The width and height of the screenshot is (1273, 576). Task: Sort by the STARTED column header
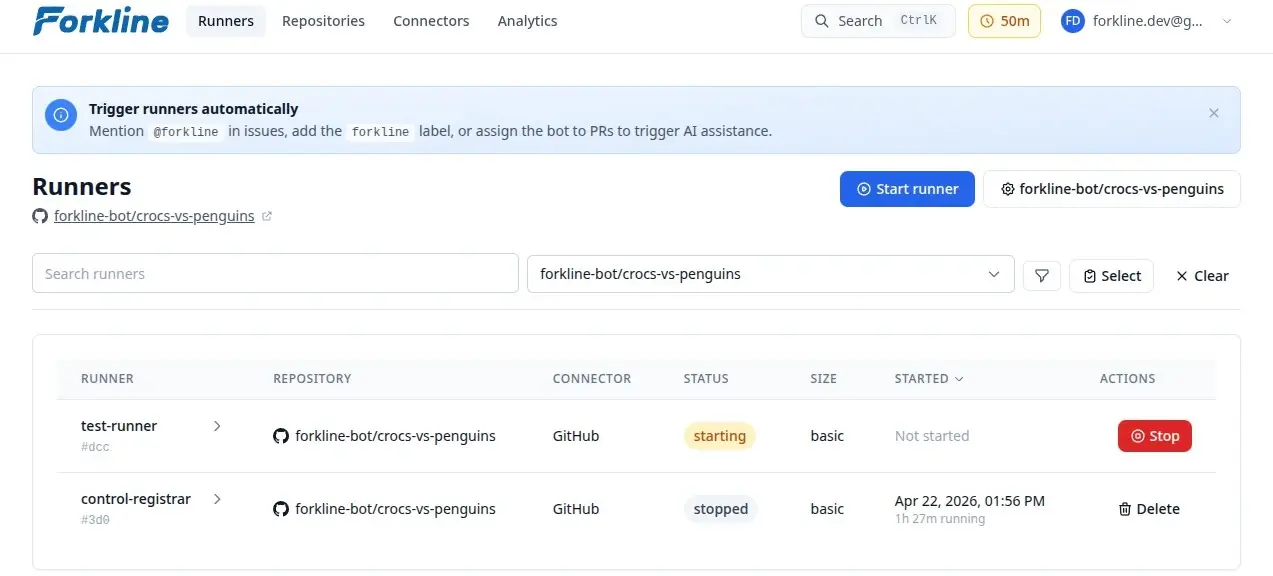tap(929, 379)
